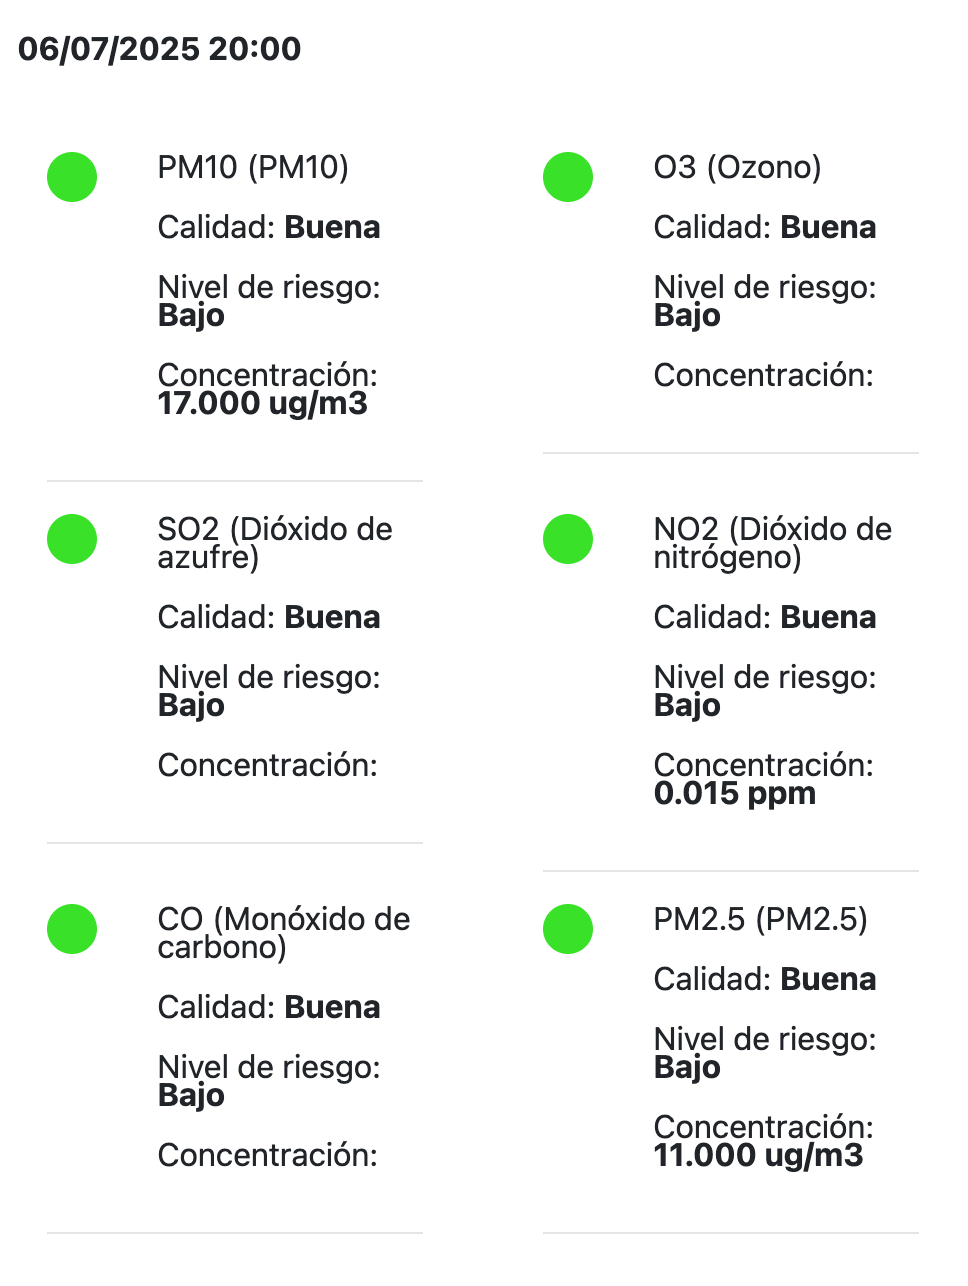The height and width of the screenshot is (1286, 968).
Task: Click the green CO status circle
Action: coord(72,929)
